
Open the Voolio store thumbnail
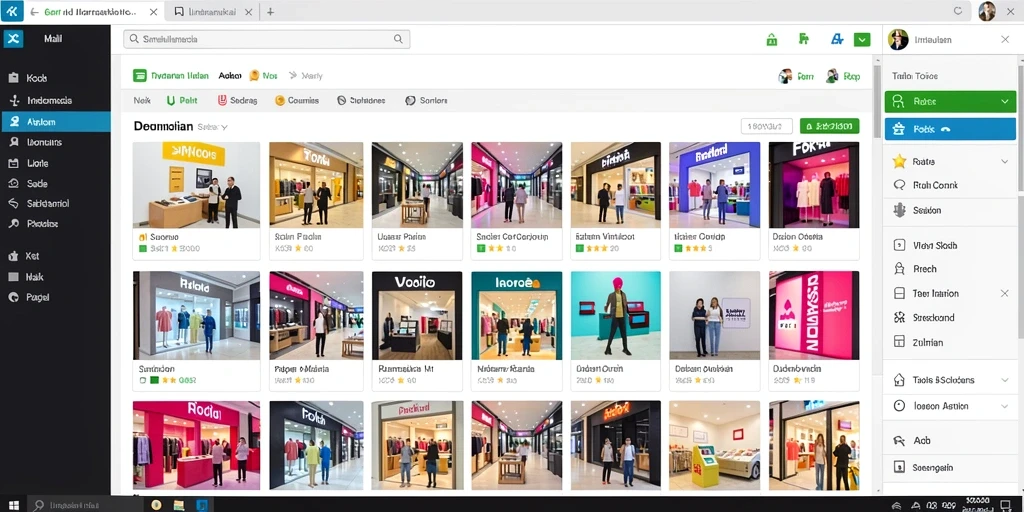[417, 315]
